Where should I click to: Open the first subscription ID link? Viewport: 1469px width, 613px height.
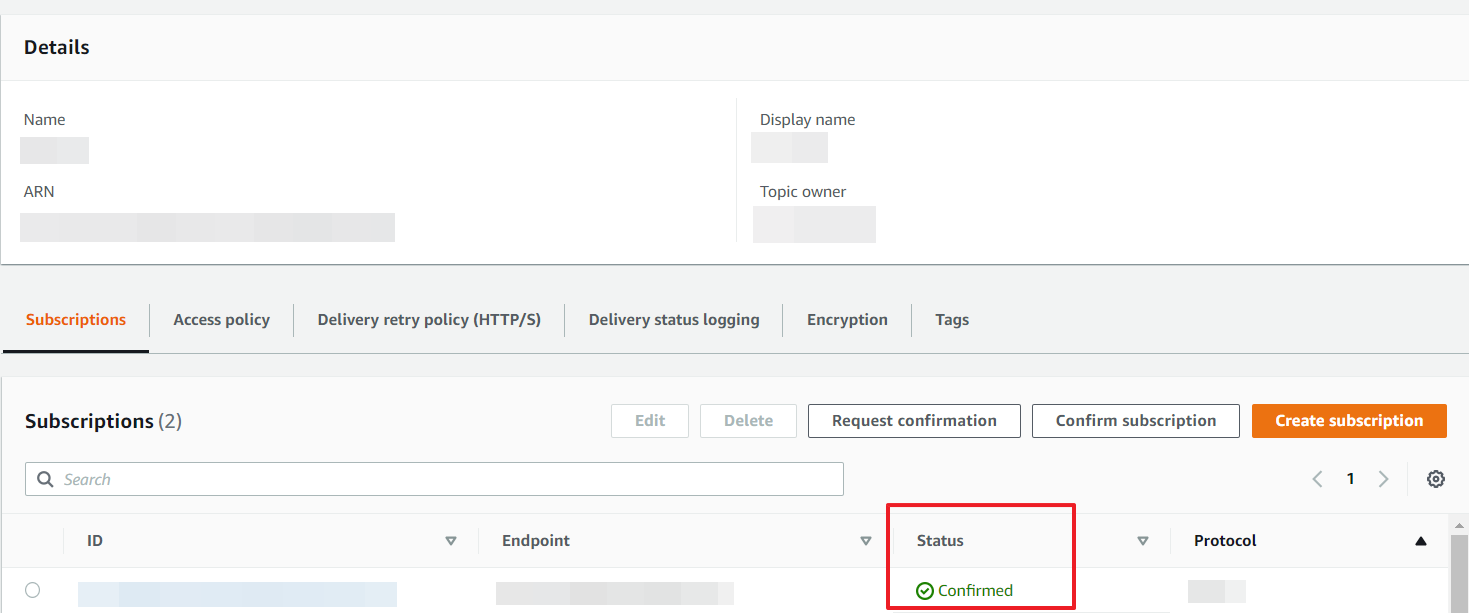point(237,594)
